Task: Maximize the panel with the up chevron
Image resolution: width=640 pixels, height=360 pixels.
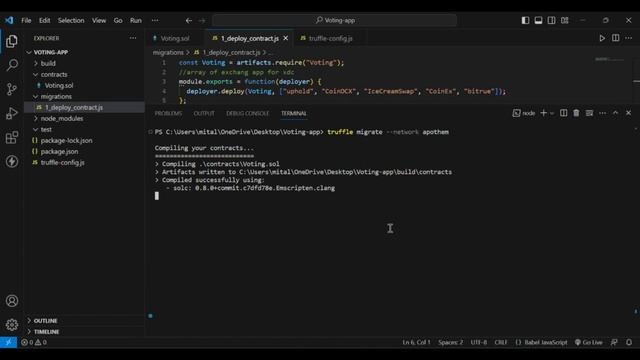Action: click(x=616, y=113)
